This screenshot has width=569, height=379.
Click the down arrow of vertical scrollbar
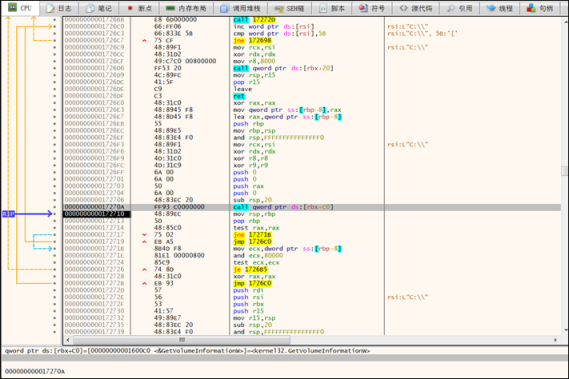[x=565, y=330]
